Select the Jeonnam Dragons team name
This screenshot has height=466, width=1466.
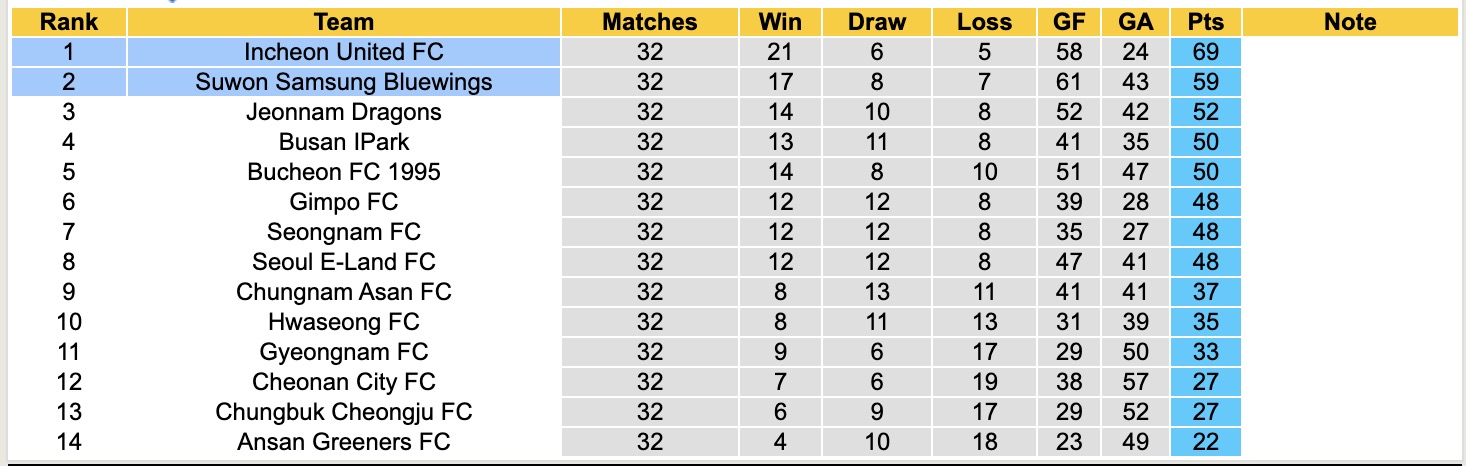343,112
